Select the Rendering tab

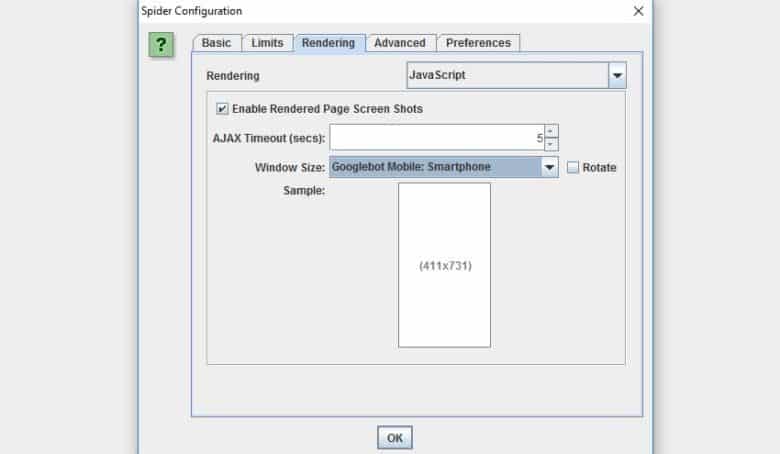pos(328,43)
